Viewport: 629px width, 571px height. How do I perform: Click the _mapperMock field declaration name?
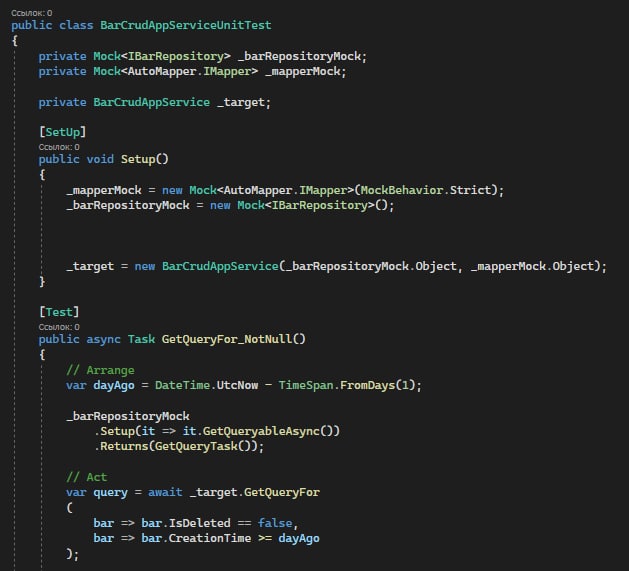coord(303,71)
